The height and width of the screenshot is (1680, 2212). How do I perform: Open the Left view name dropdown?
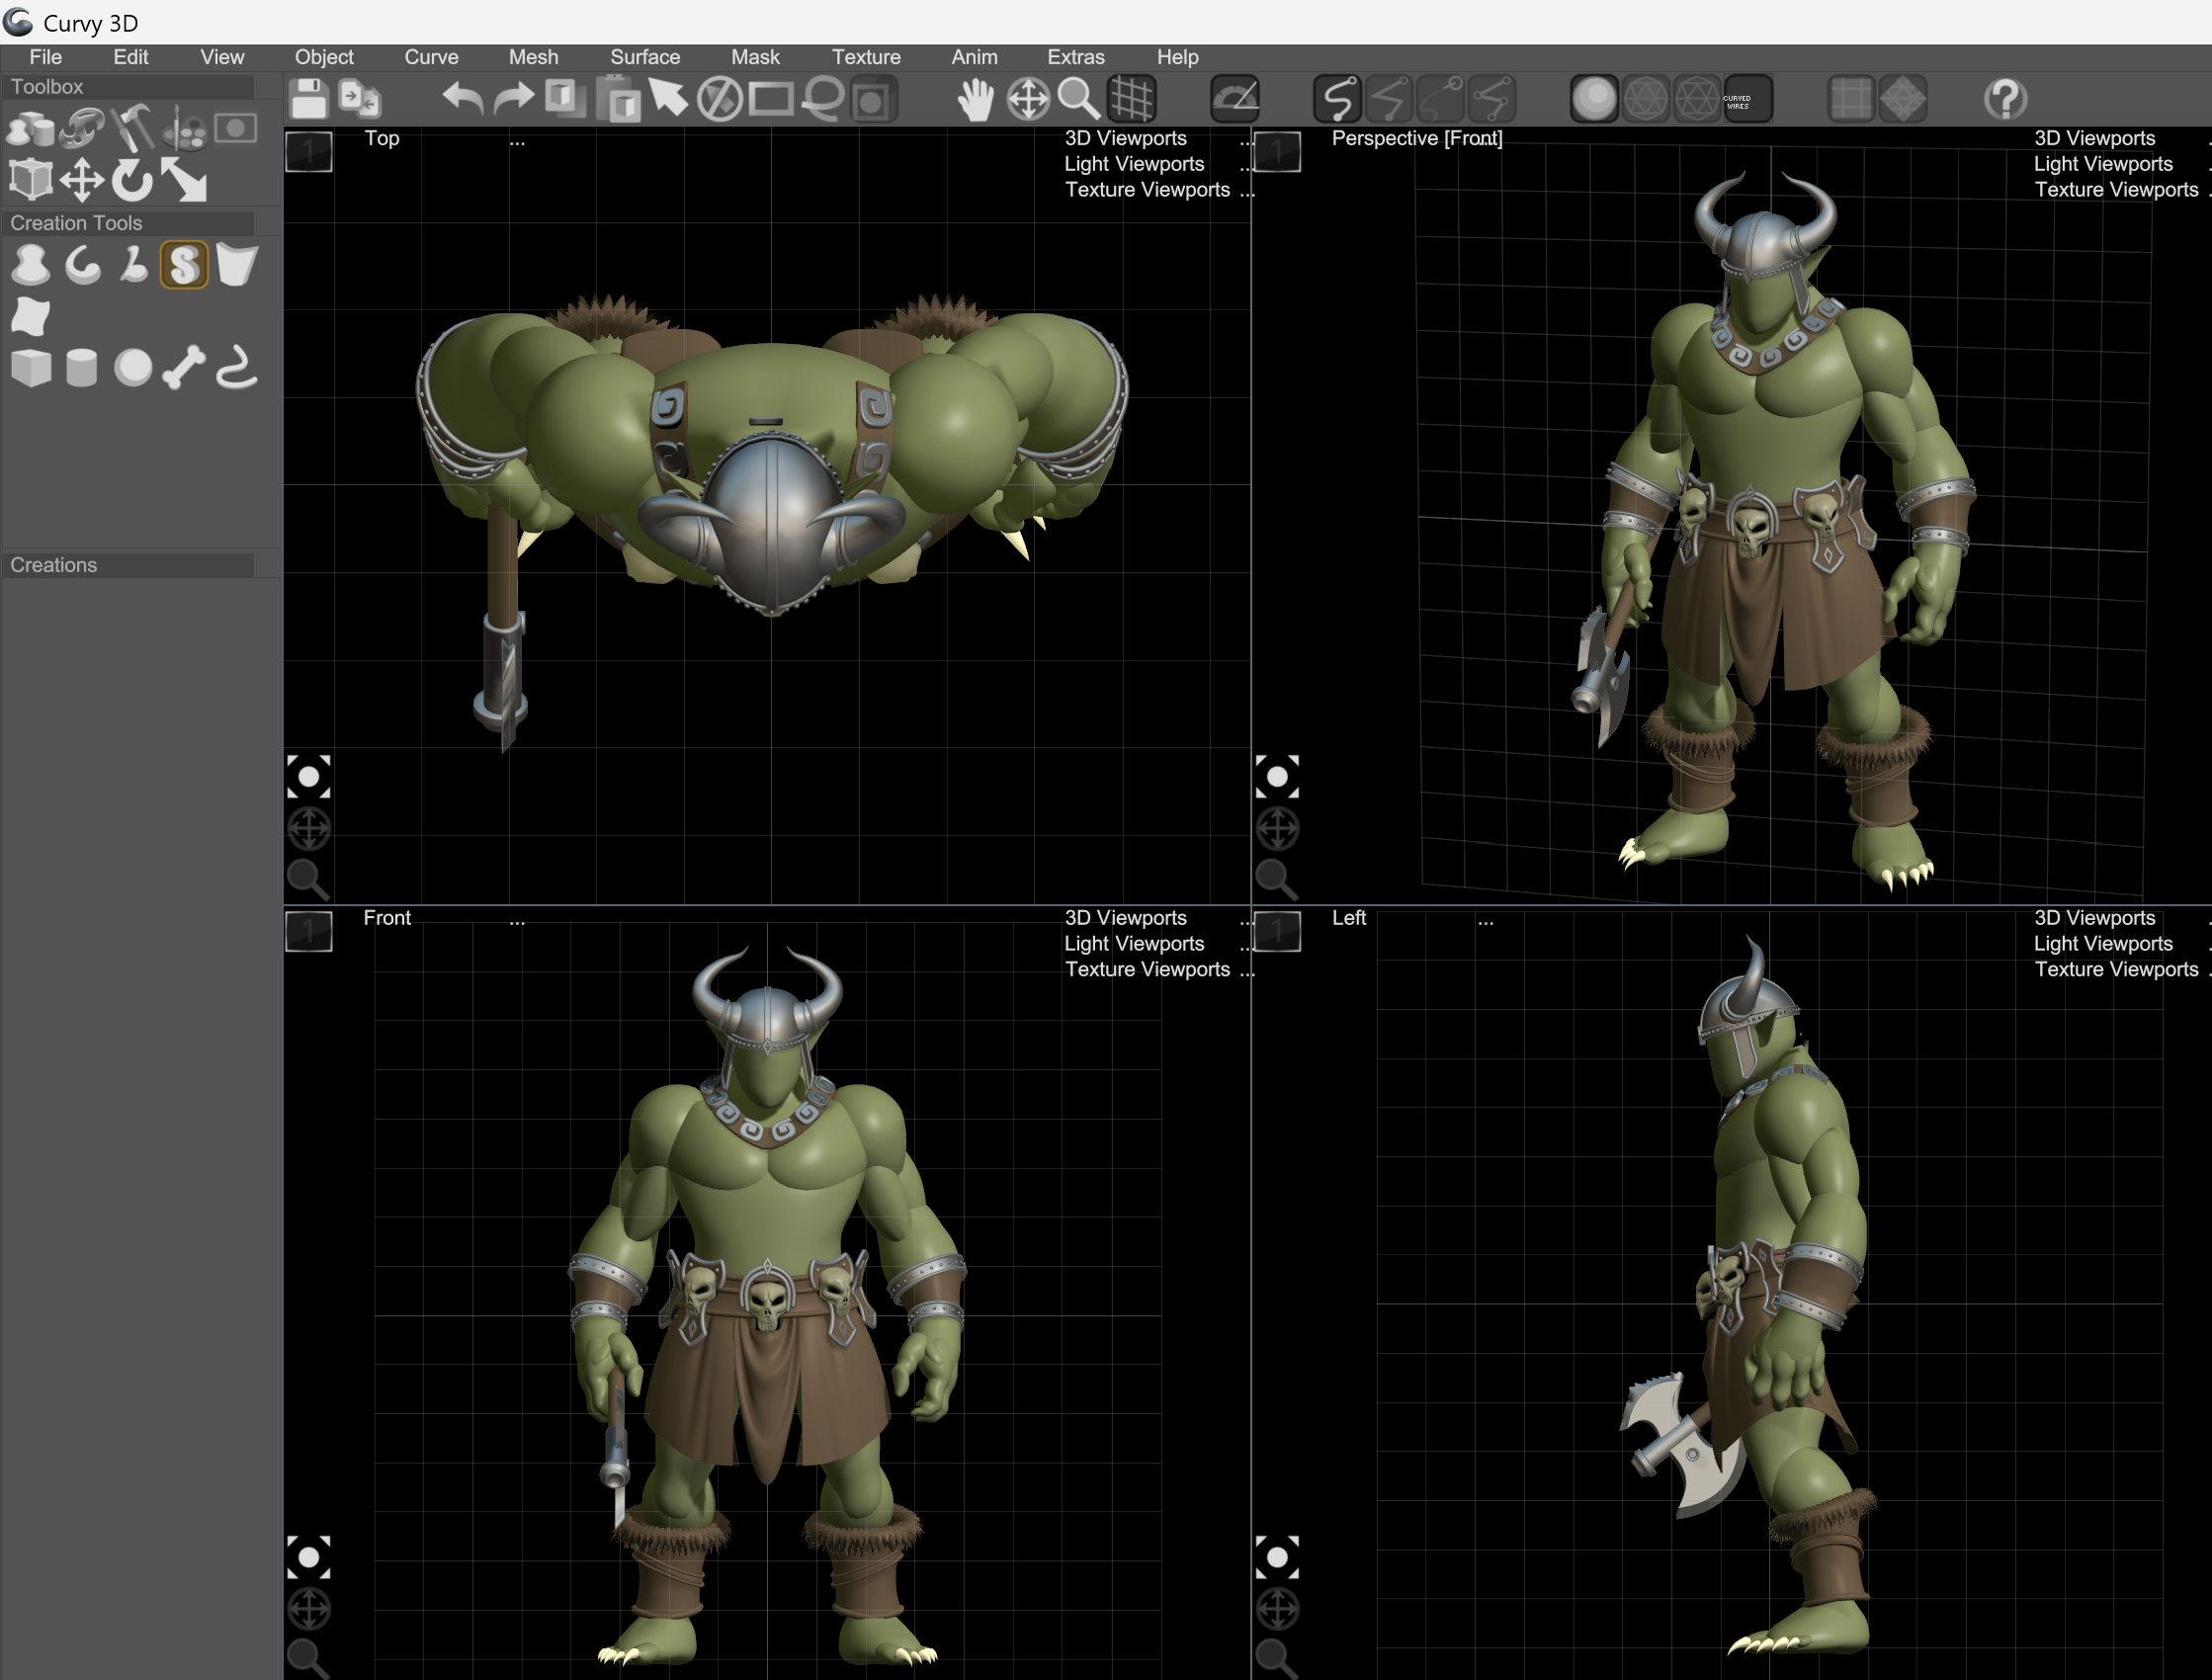pyautogui.click(x=1348, y=918)
